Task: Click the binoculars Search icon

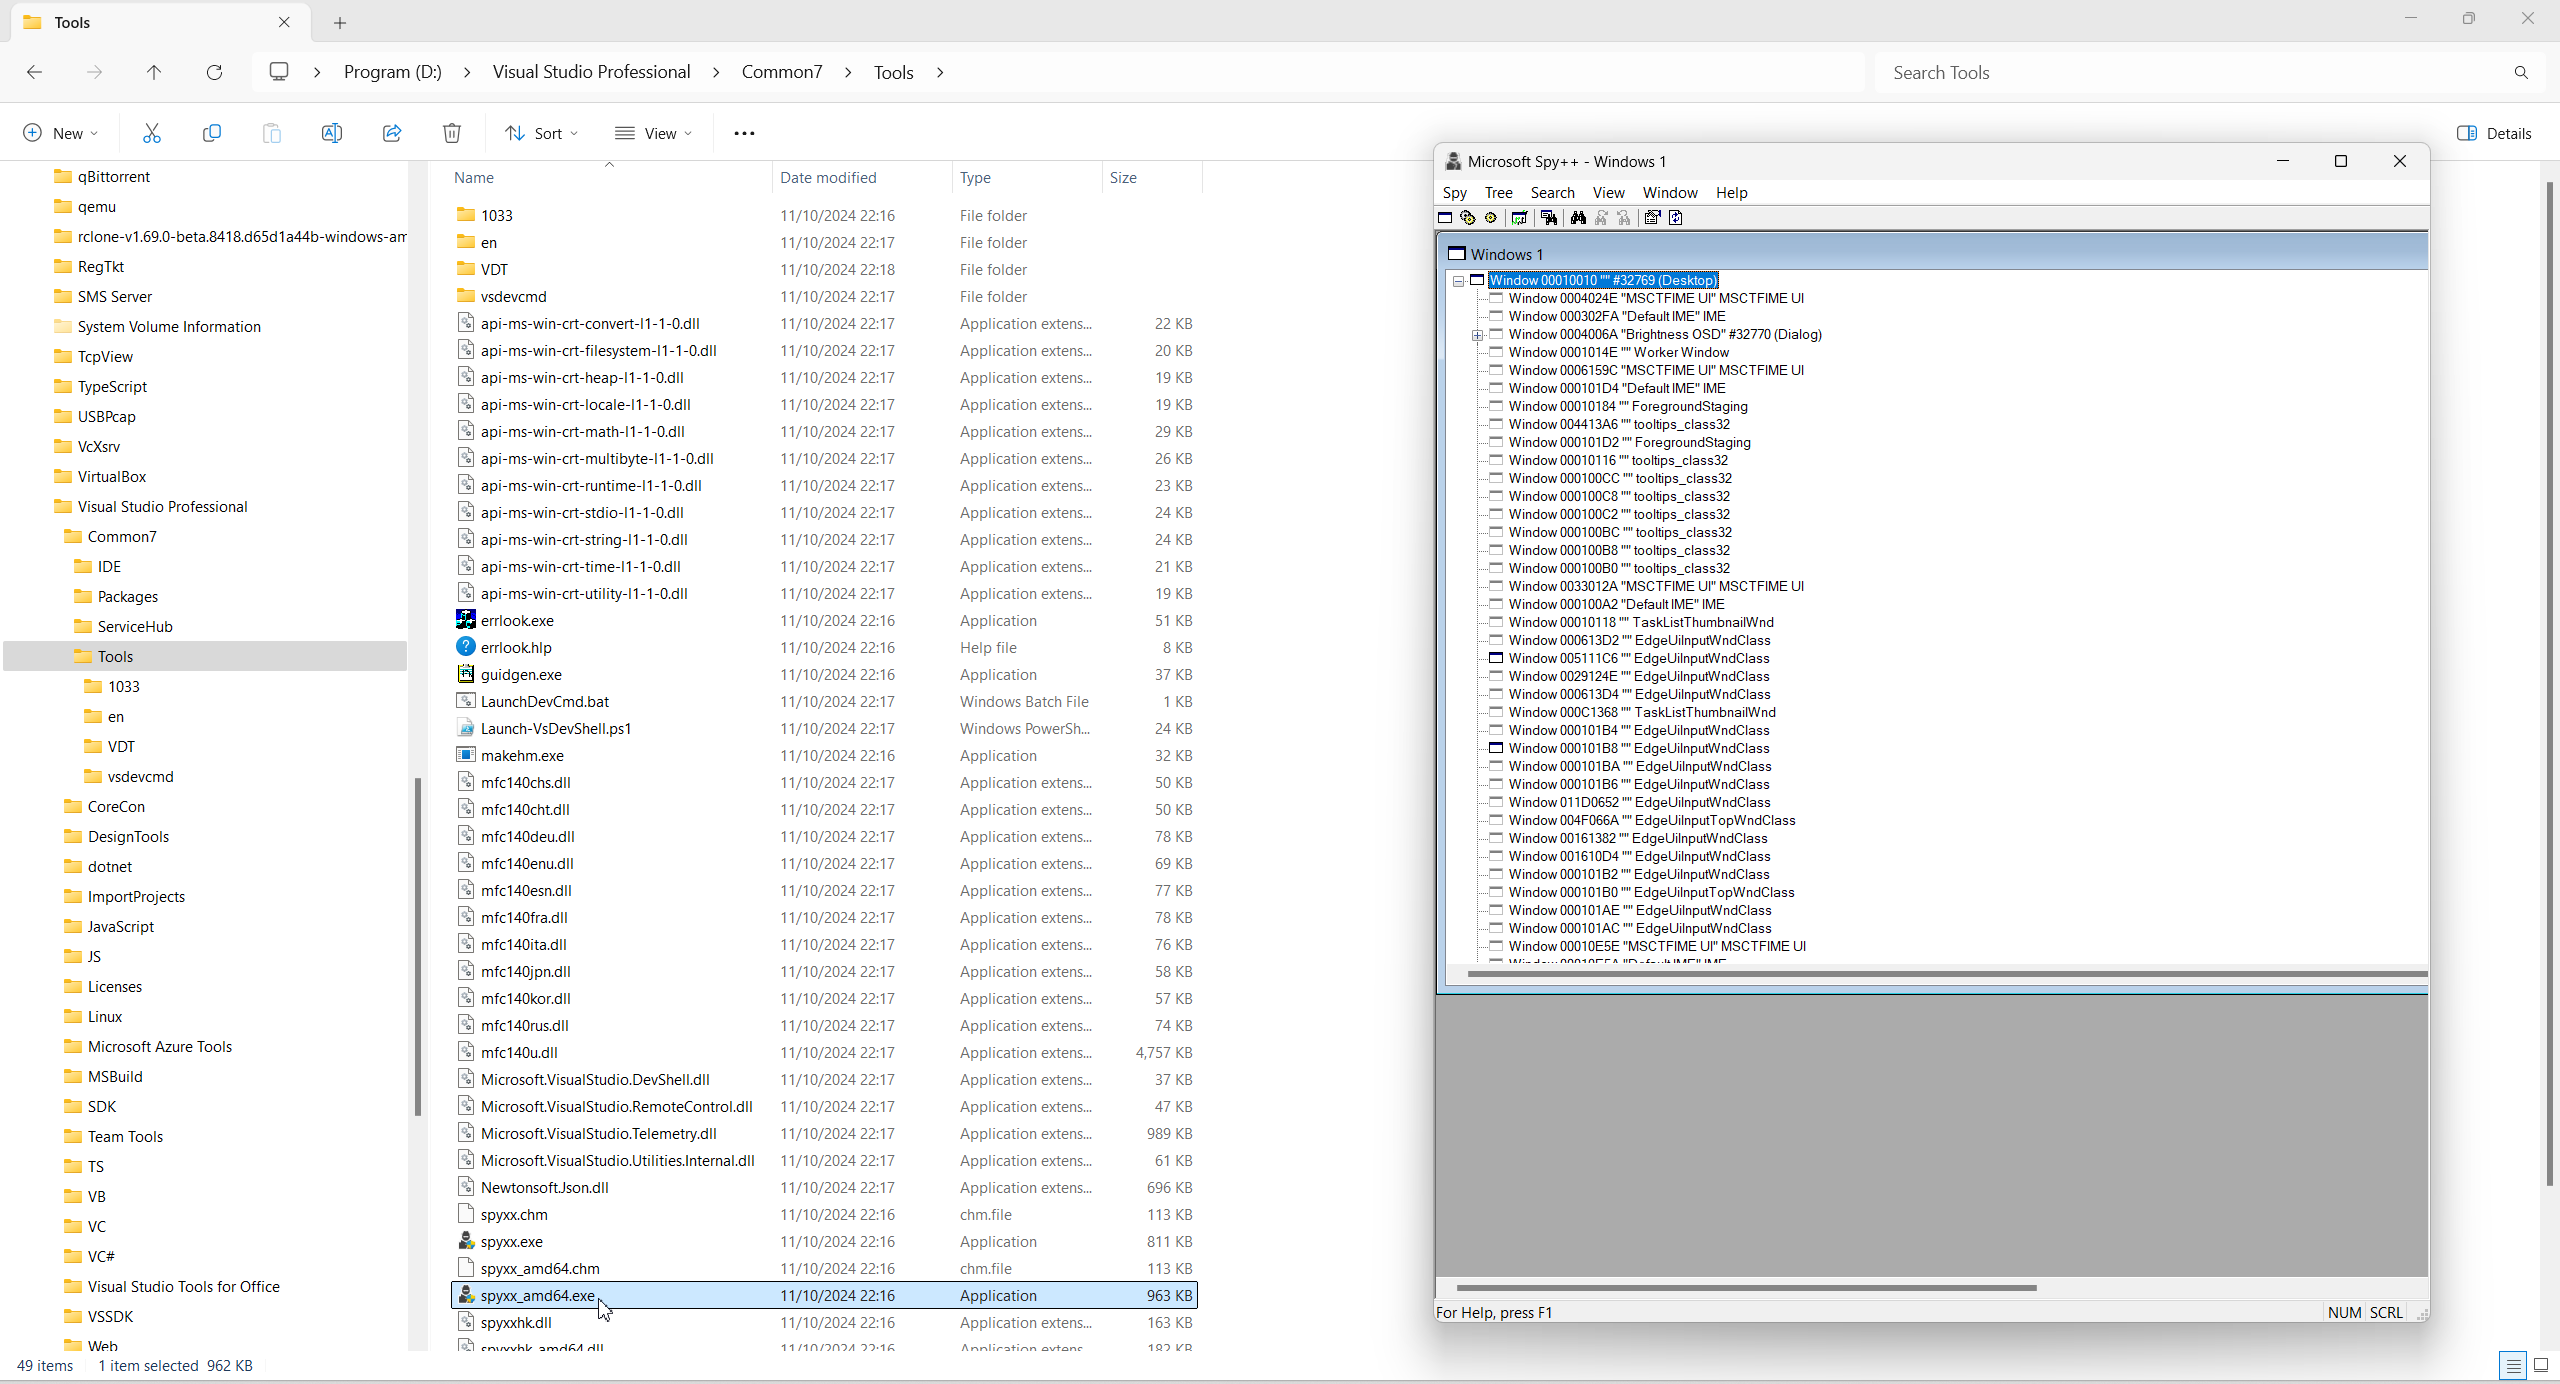Action: click(1578, 218)
